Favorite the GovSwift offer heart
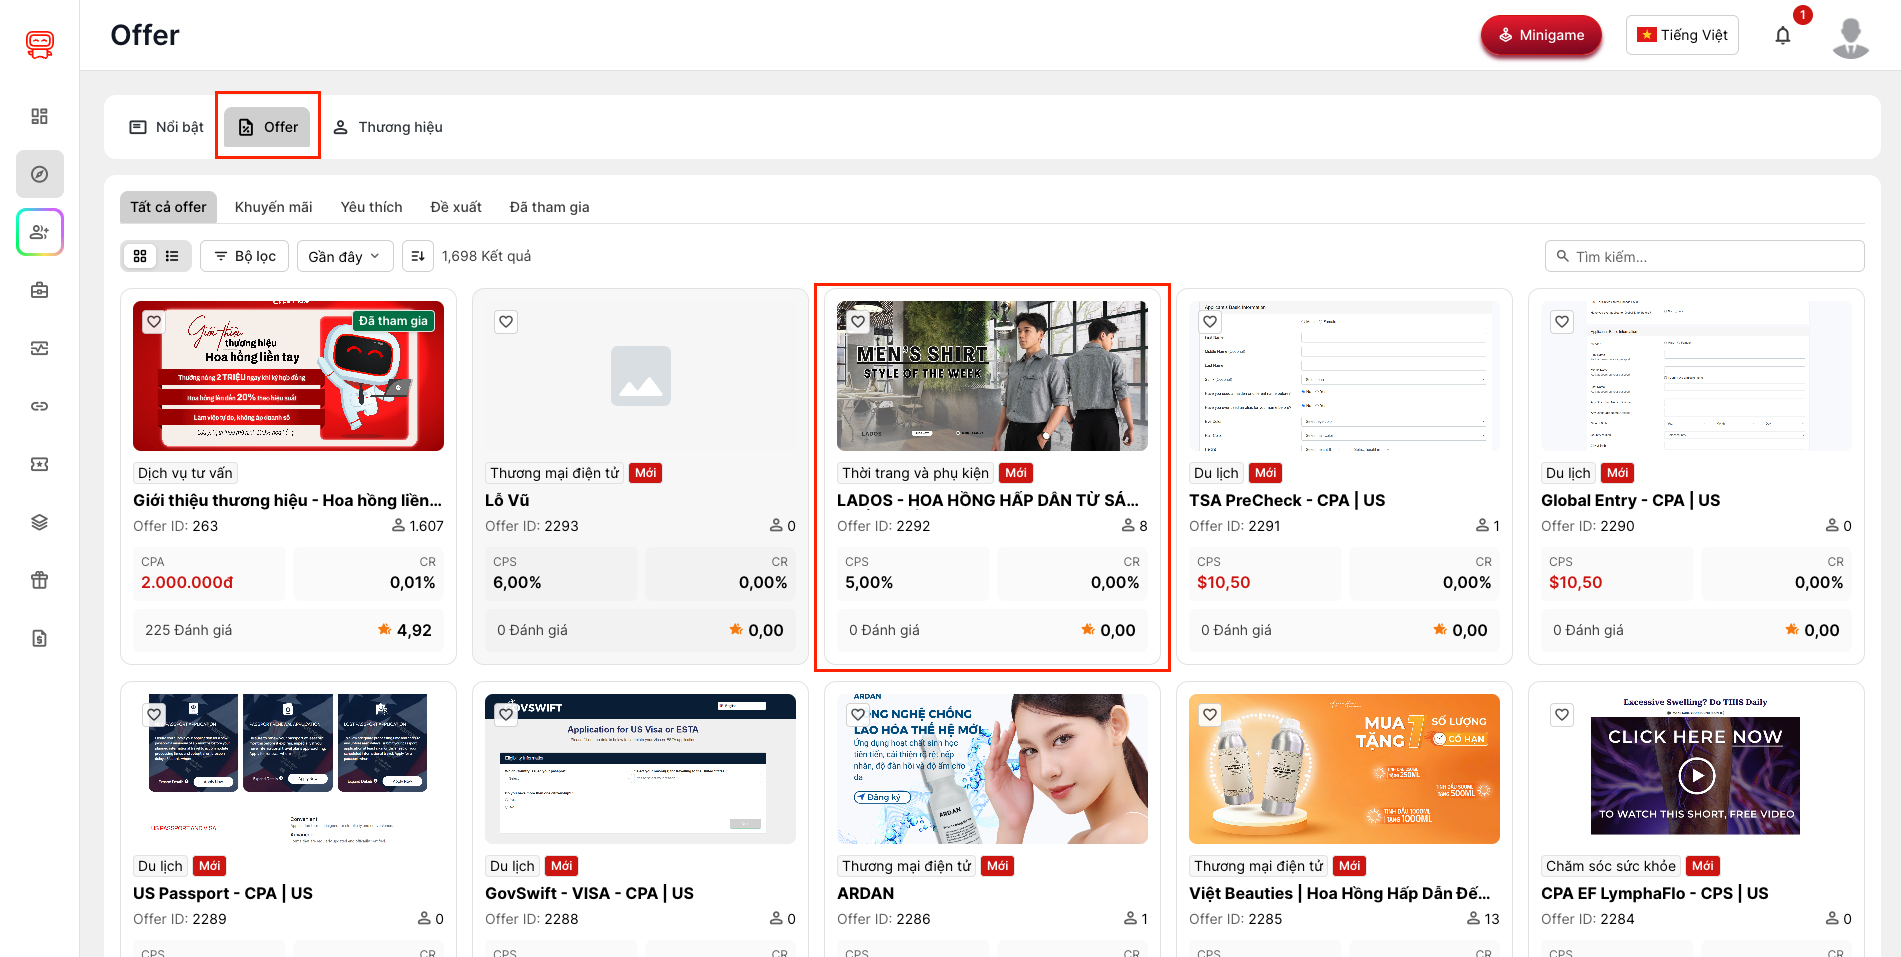This screenshot has width=1901, height=957. coord(506,715)
